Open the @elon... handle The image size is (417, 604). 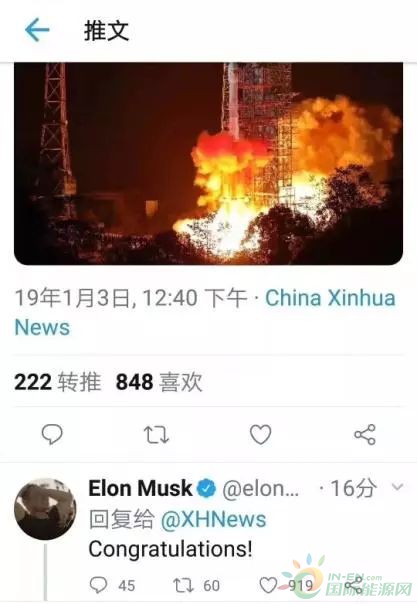click(x=261, y=488)
